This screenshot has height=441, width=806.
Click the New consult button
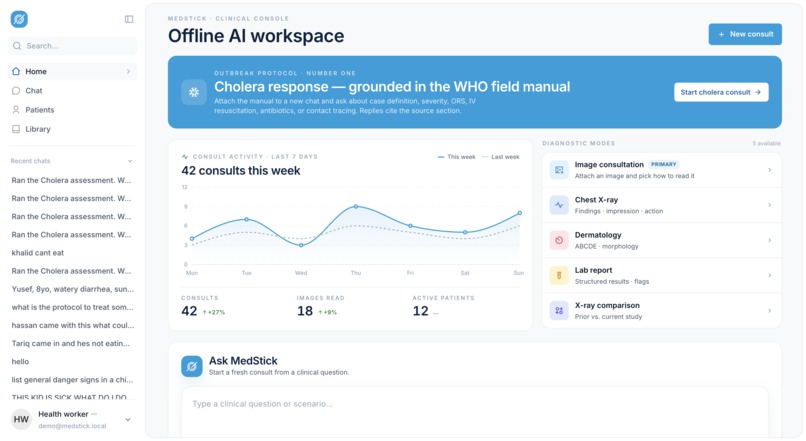coord(745,34)
